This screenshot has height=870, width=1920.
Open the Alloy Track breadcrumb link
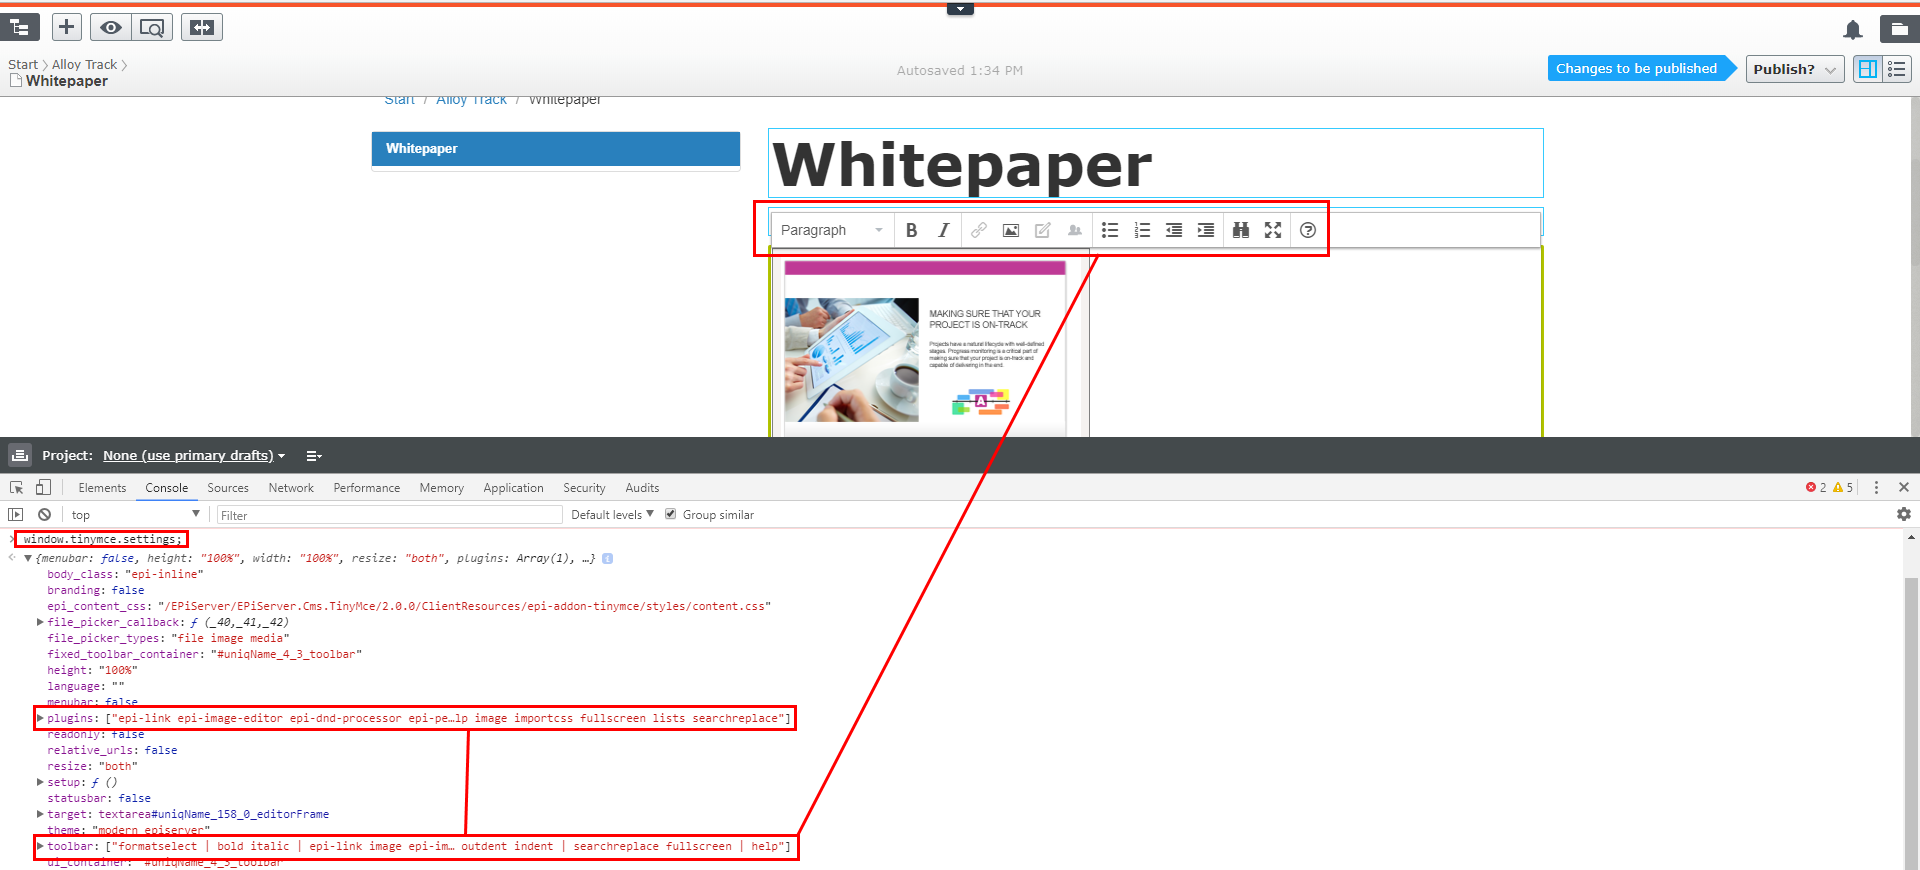[85, 64]
